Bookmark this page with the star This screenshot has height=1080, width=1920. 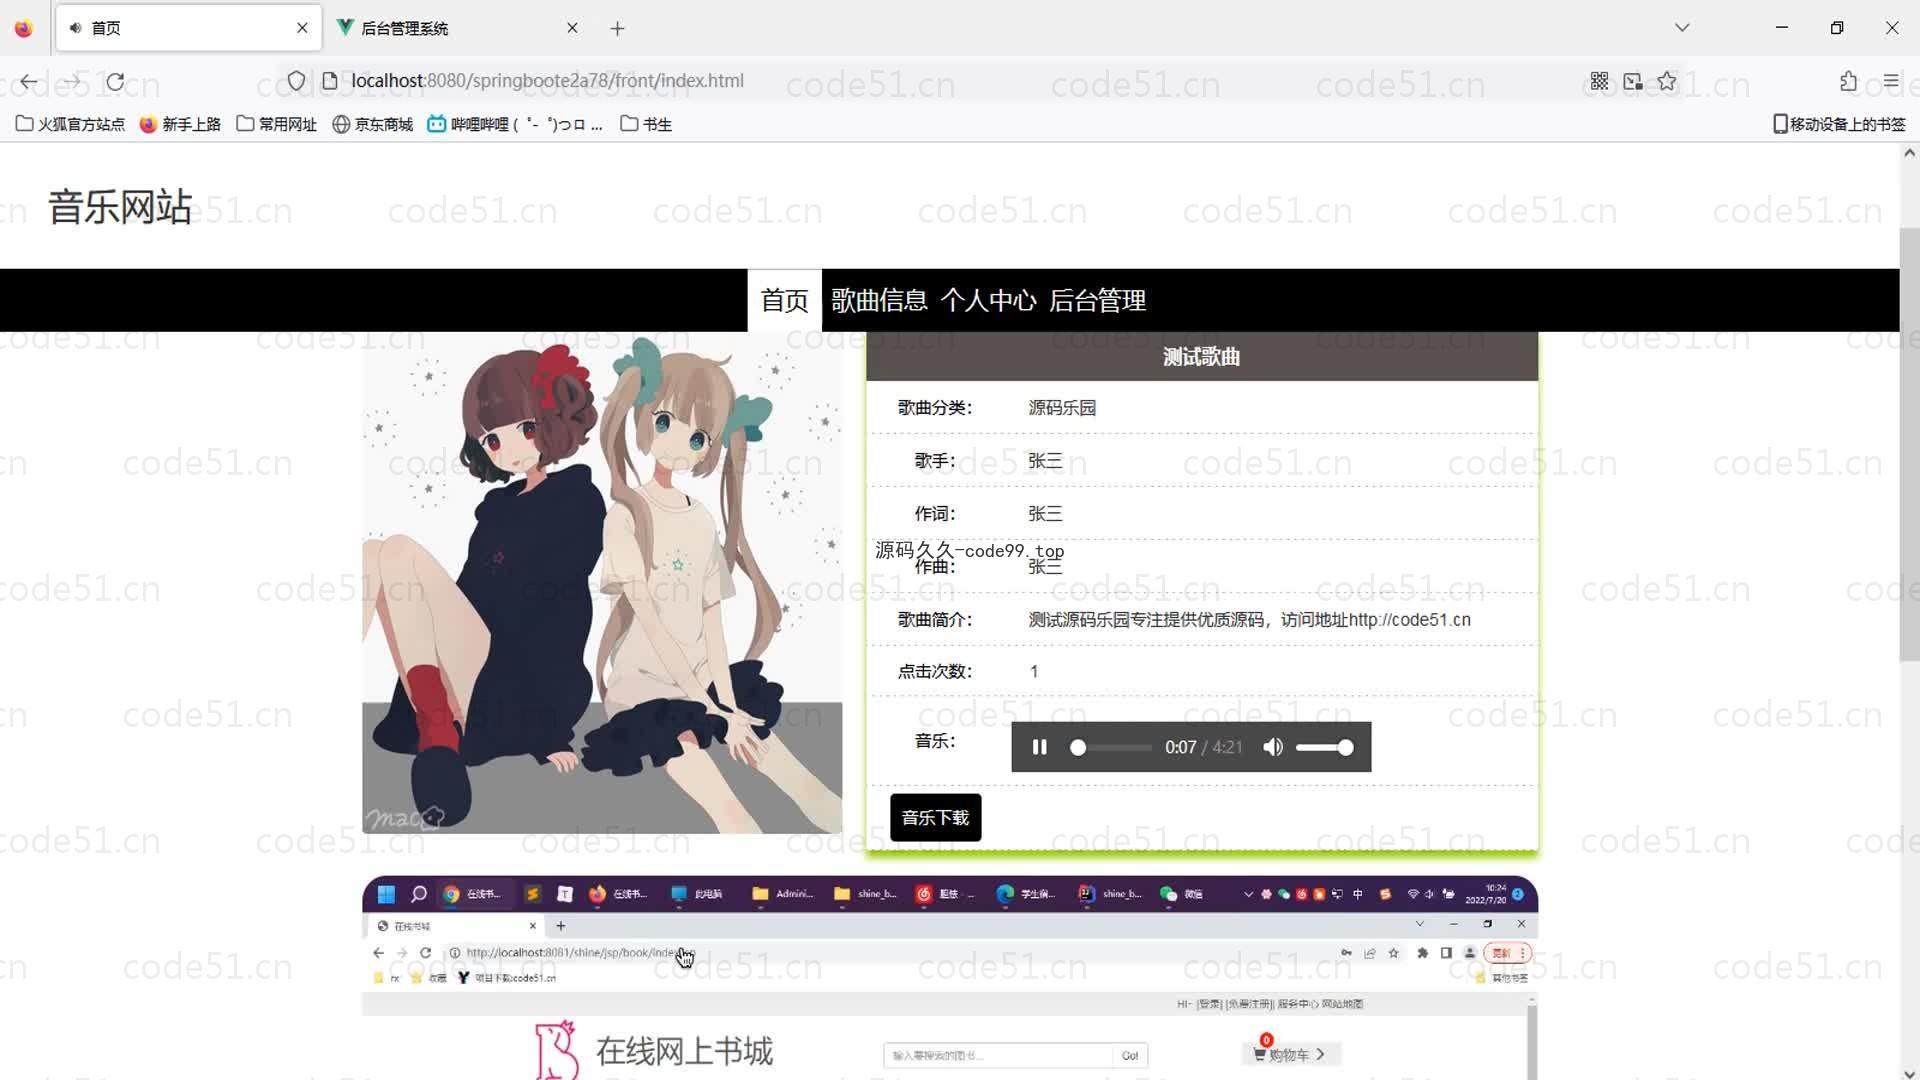1667,81
